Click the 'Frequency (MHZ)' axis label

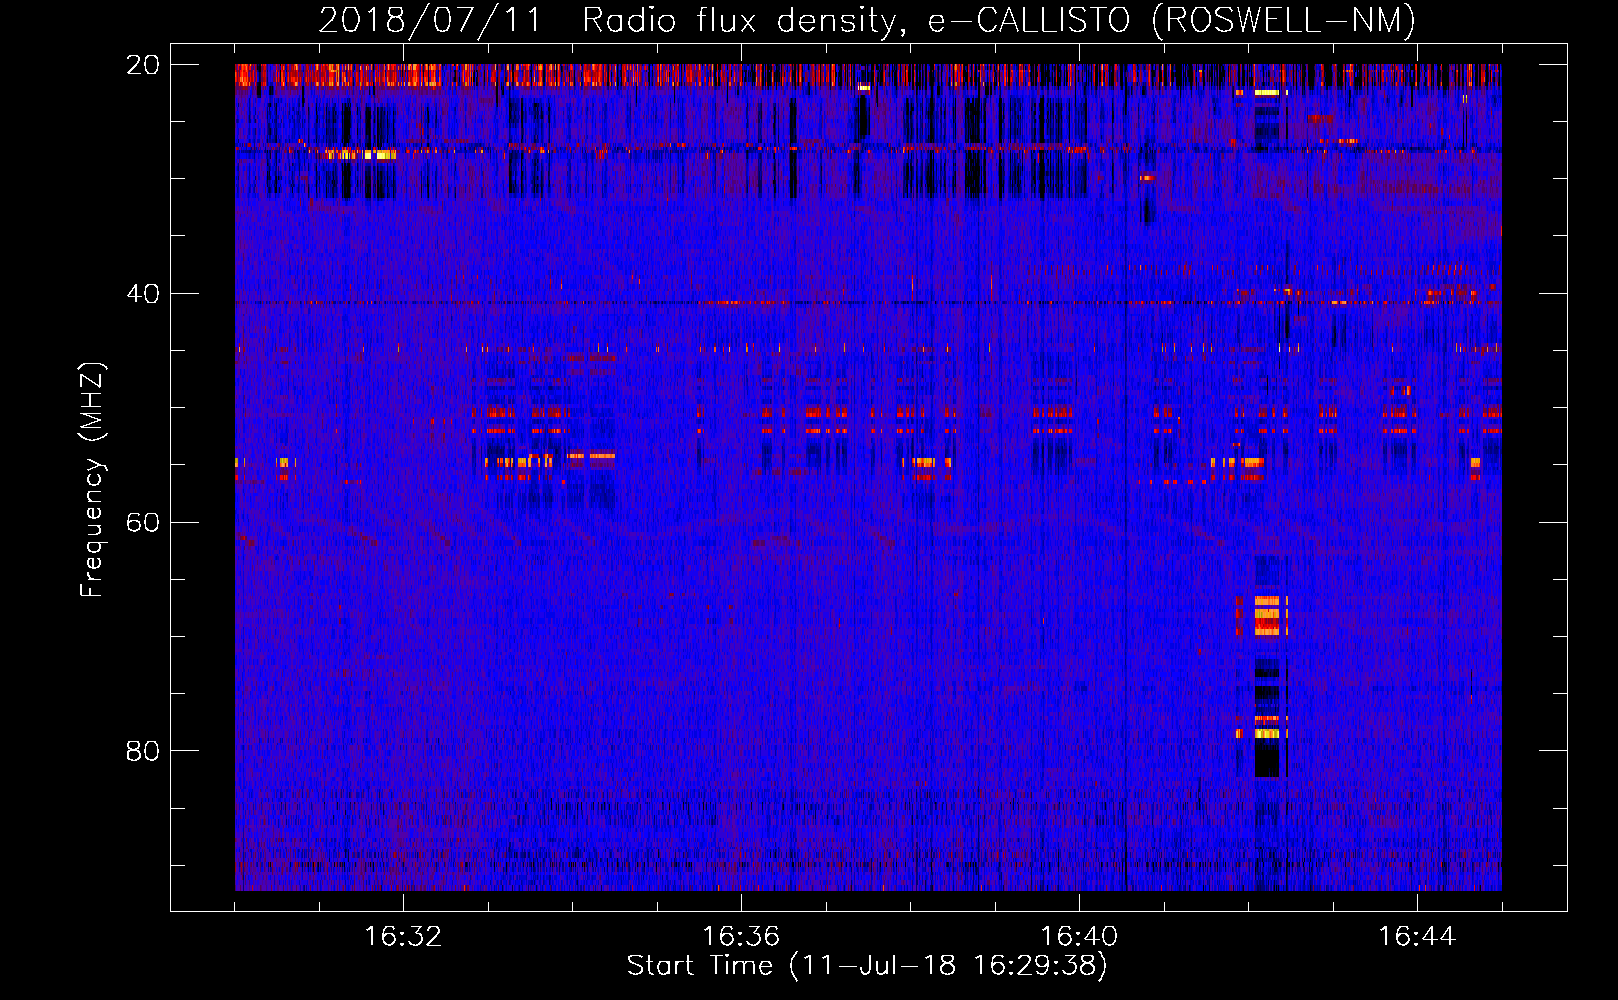(x=92, y=480)
